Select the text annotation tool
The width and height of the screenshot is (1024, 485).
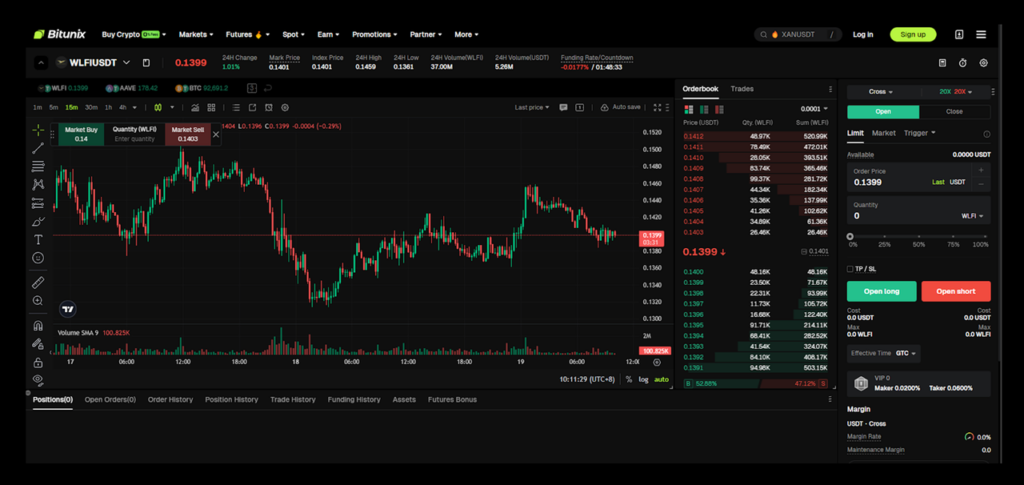click(x=38, y=240)
